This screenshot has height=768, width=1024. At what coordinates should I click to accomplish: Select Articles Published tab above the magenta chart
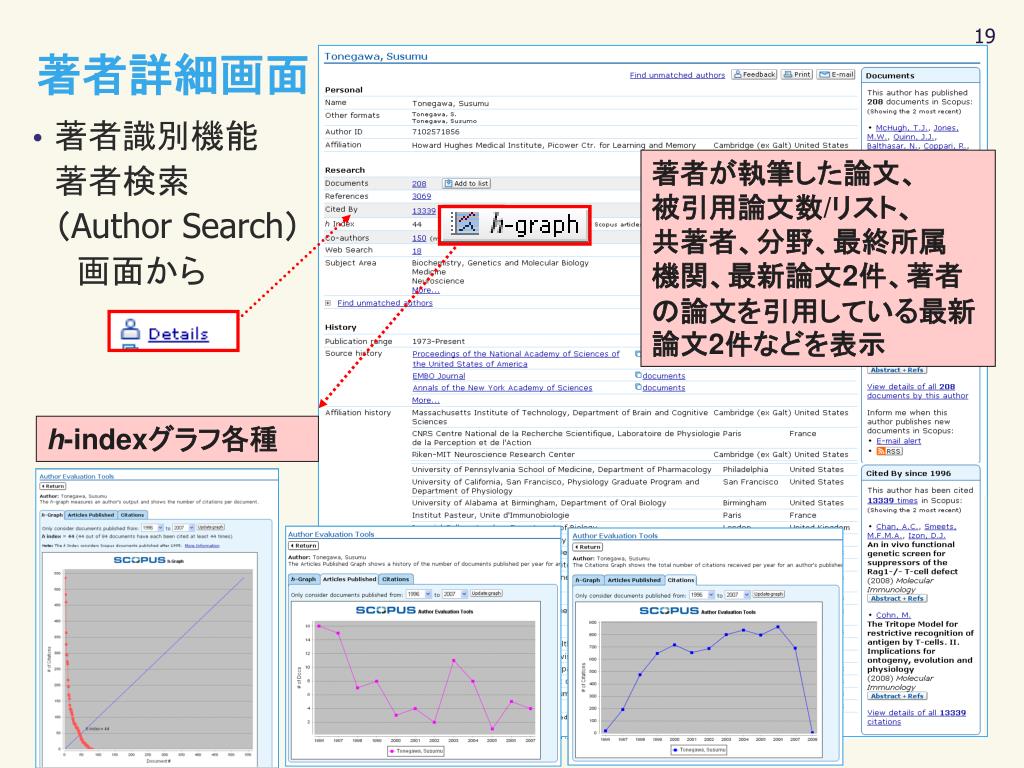[349, 579]
